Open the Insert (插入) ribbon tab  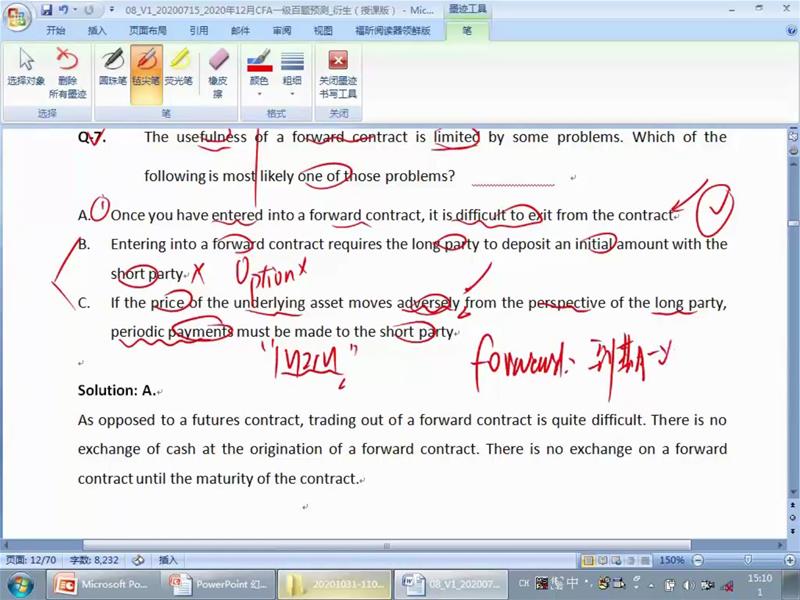click(97, 31)
